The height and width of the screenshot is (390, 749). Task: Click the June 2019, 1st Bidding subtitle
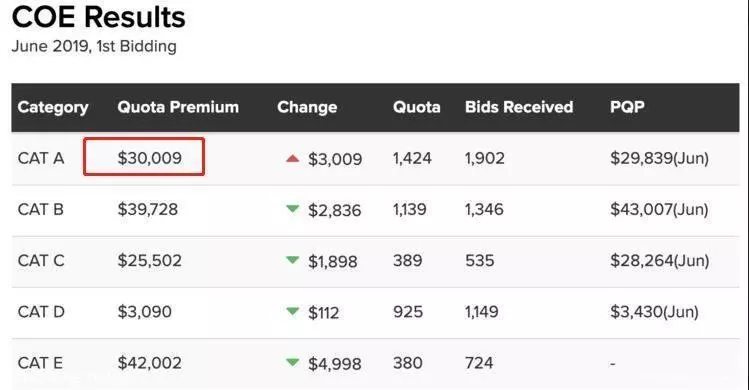[x=94, y=46]
